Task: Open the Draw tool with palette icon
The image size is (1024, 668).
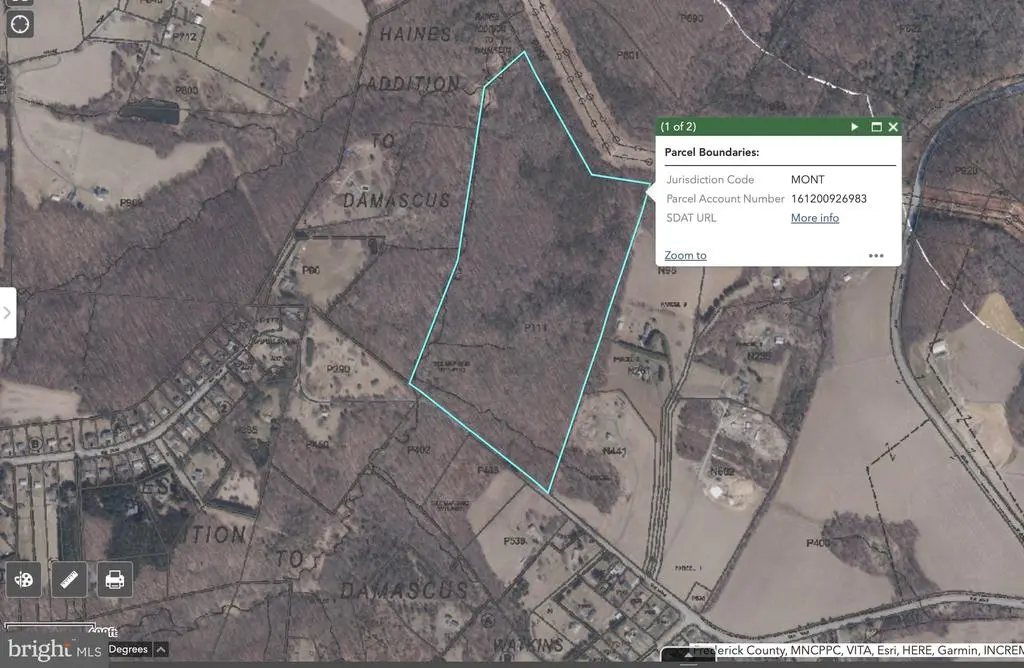Action: [x=25, y=579]
